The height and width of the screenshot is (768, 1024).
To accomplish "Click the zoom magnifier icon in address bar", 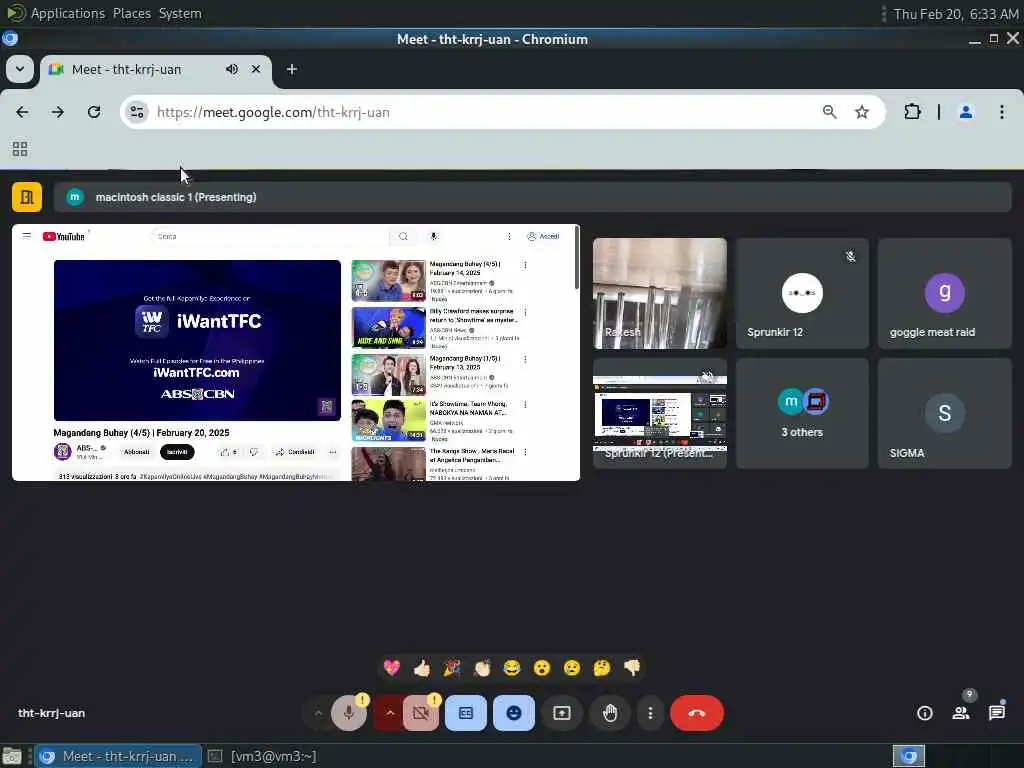I will click(829, 112).
